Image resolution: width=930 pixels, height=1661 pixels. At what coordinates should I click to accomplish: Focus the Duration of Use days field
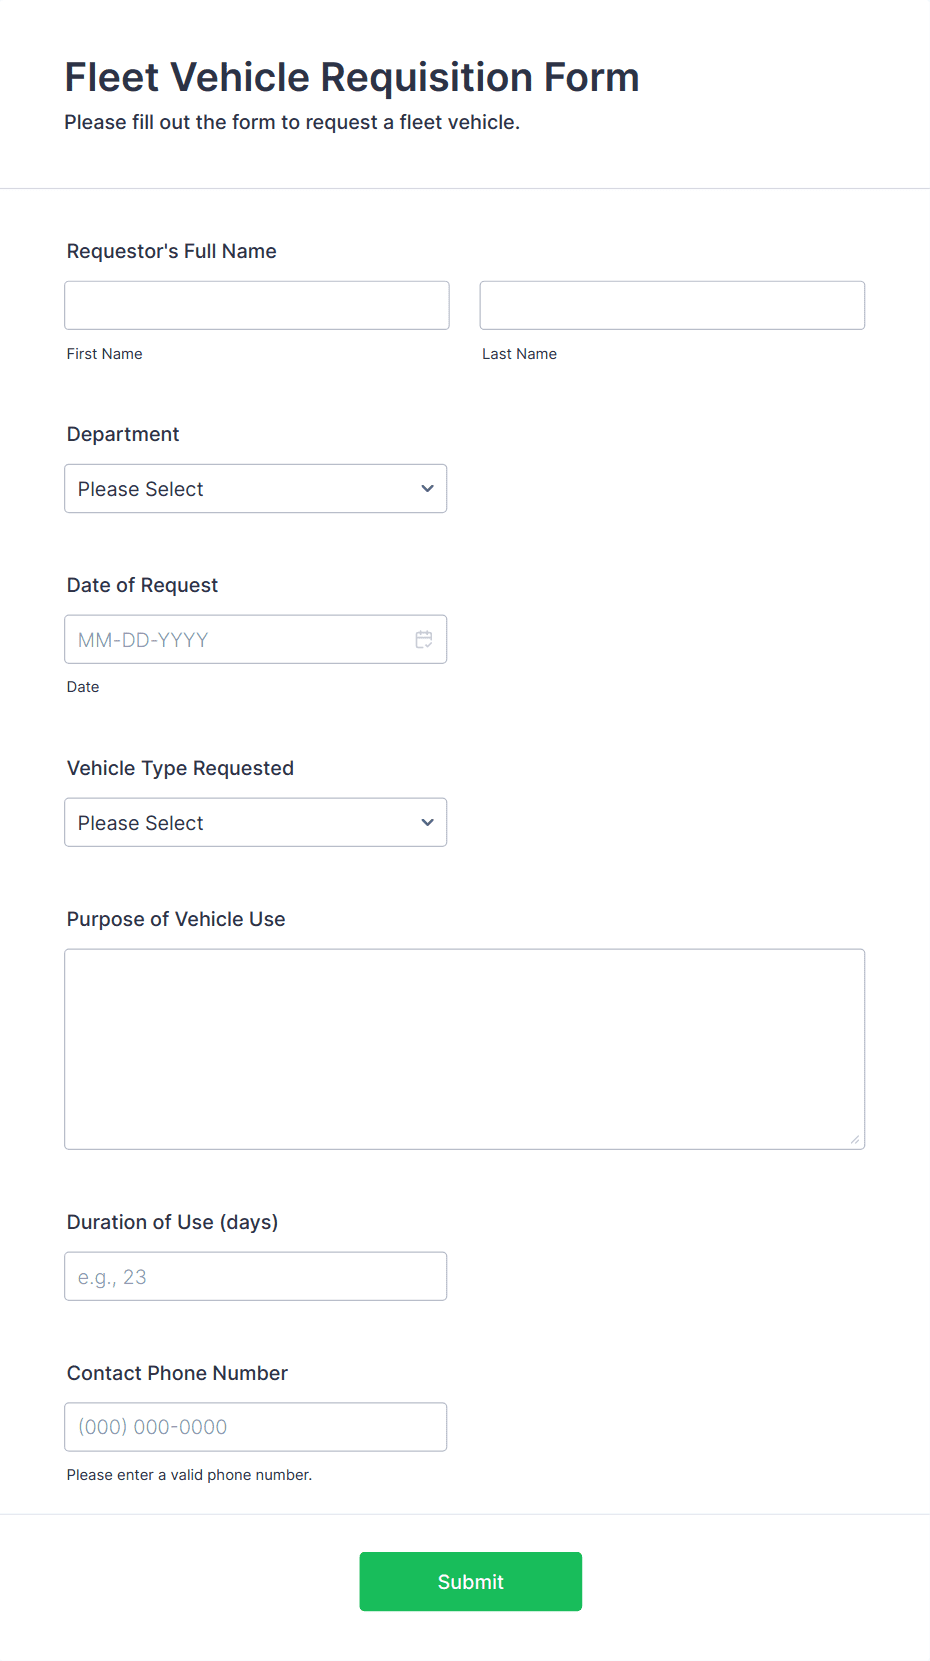tap(255, 1276)
